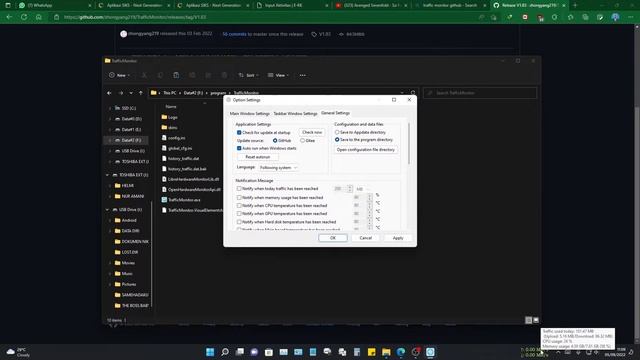Open the Sort dropdown in File Explorer

[x=249, y=75]
